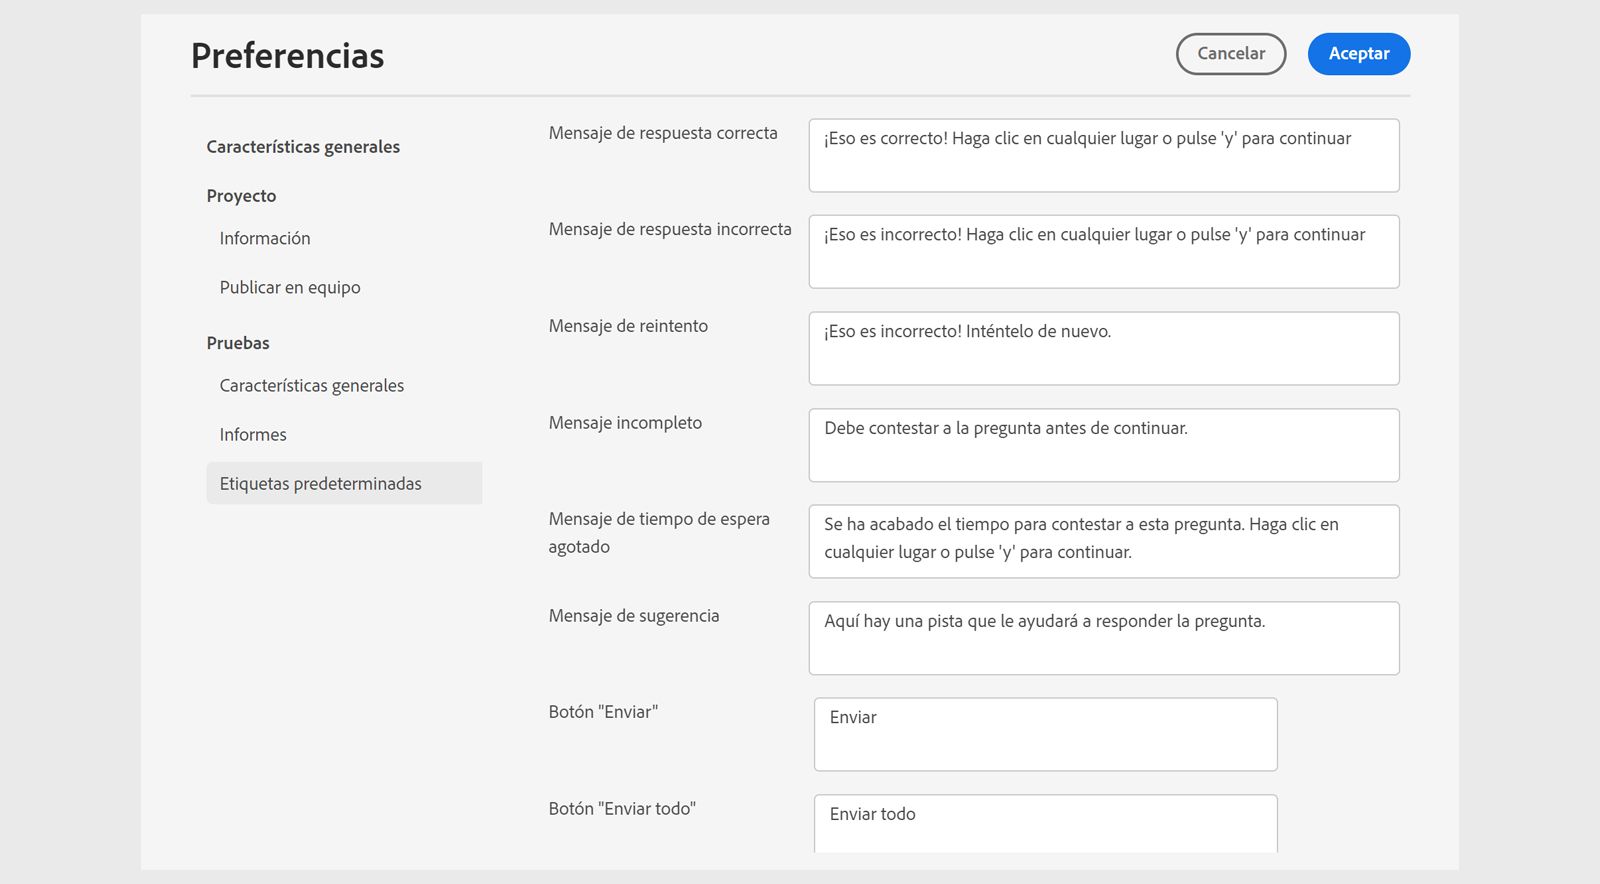Click the Preferencias dialog title
Viewport: 1600px width, 884px height.
(288, 56)
